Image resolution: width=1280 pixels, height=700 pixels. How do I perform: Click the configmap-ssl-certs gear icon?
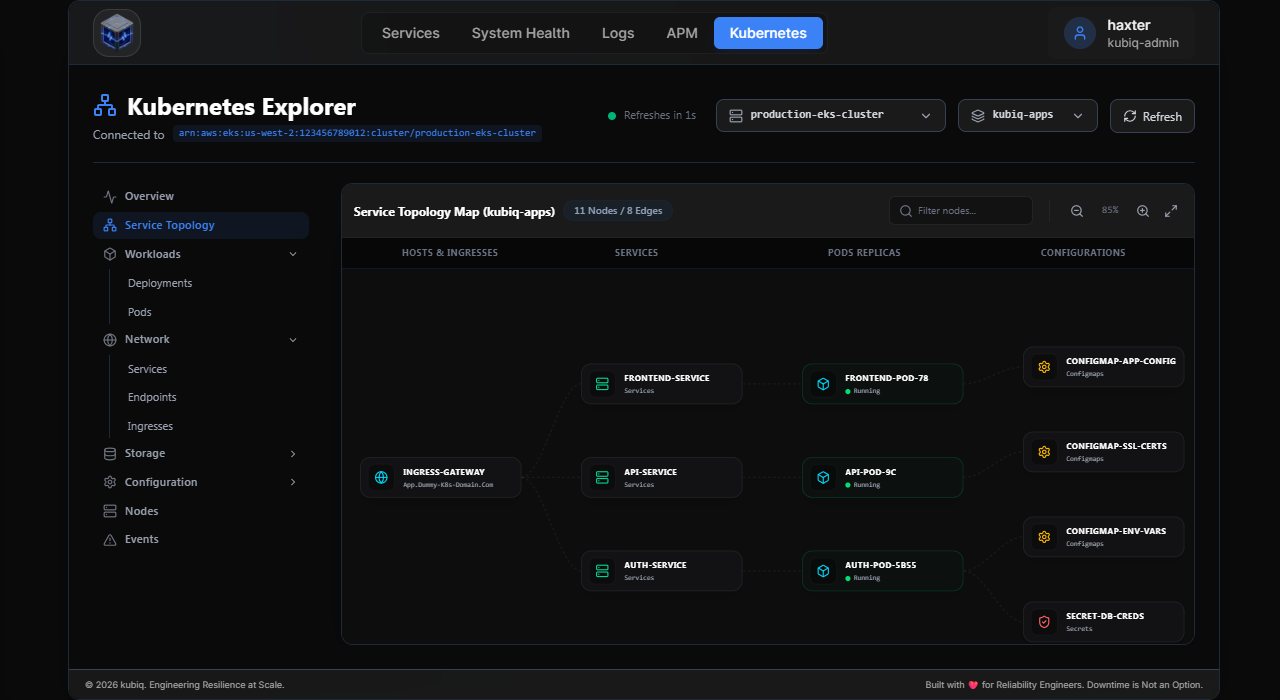[x=1044, y=452]
